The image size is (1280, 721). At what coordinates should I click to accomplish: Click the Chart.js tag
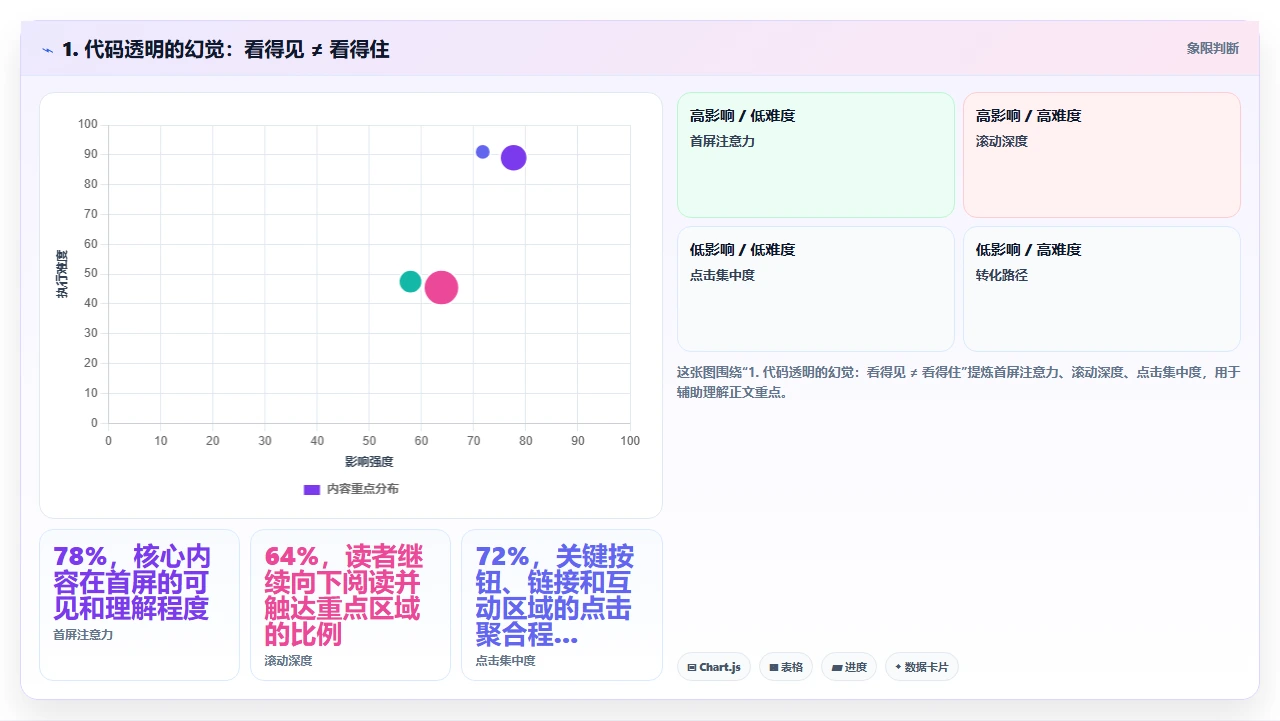(714, 667)
